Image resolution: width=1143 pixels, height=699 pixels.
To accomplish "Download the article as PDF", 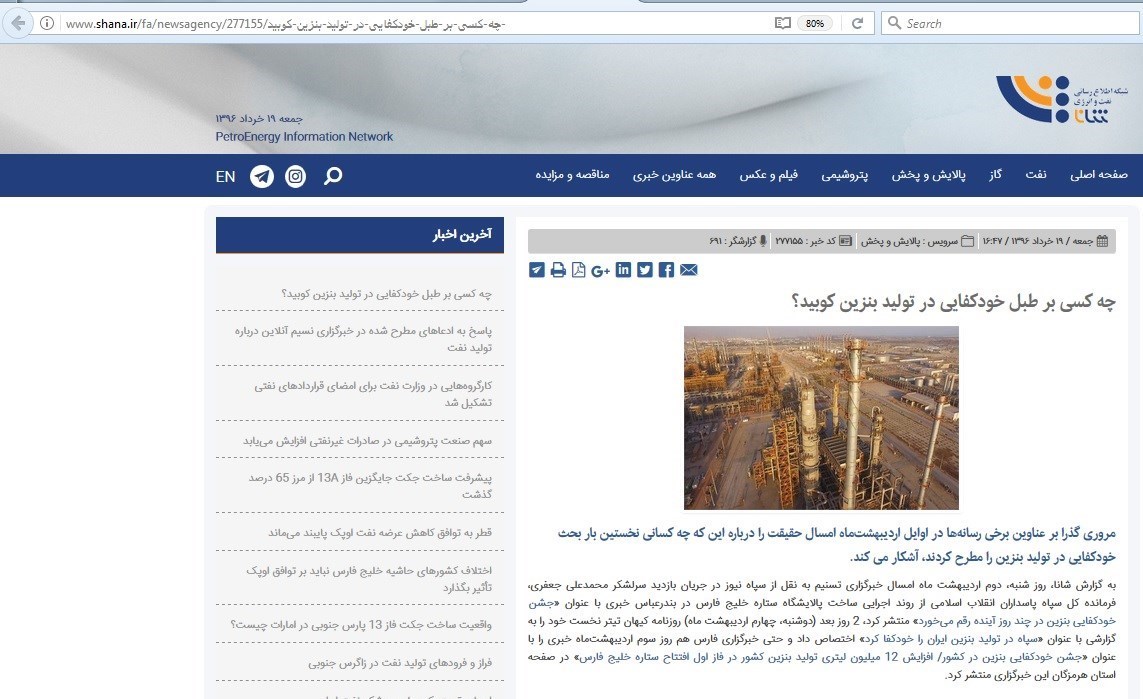I will point(579,270).
